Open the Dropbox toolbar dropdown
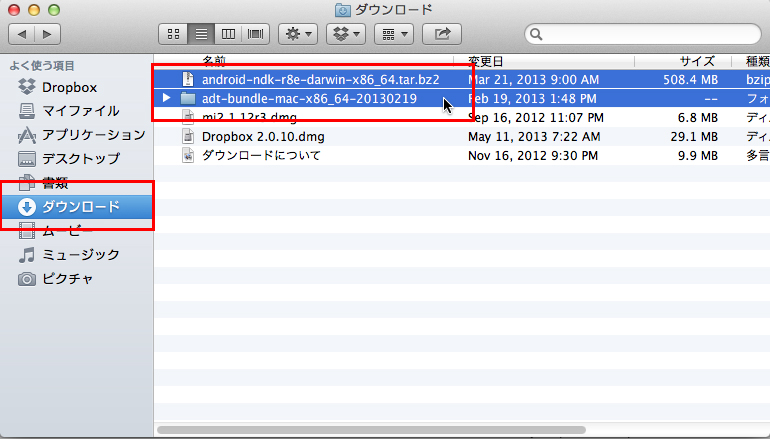Viewport: 770px width, 439px height. [x=346, y=34]
